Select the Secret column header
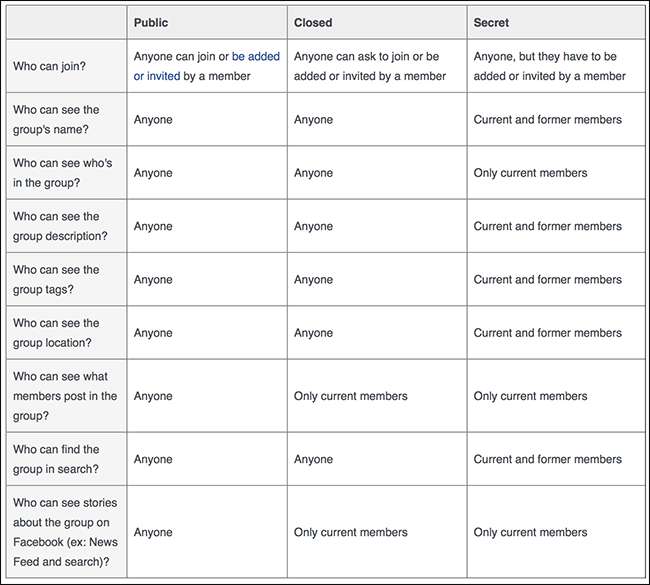The height and width of the screenshot is (585, 650). coord(491,23)
